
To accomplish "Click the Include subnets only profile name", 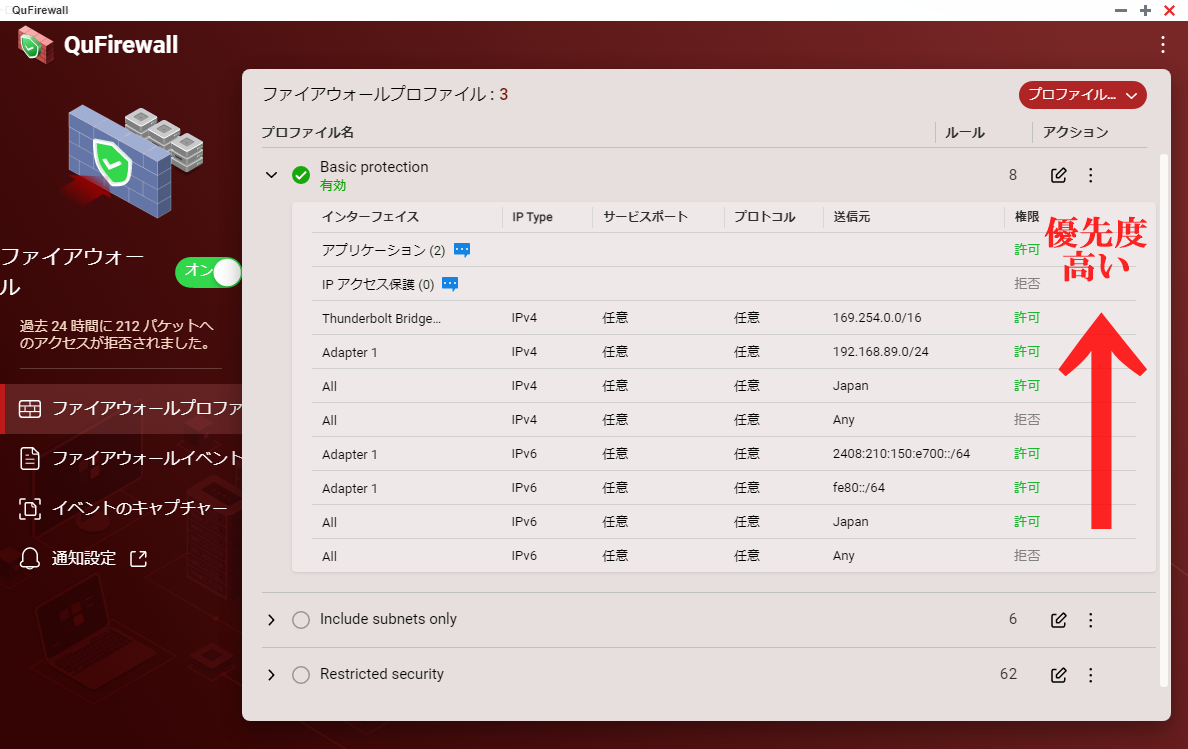I will (388, 619).
